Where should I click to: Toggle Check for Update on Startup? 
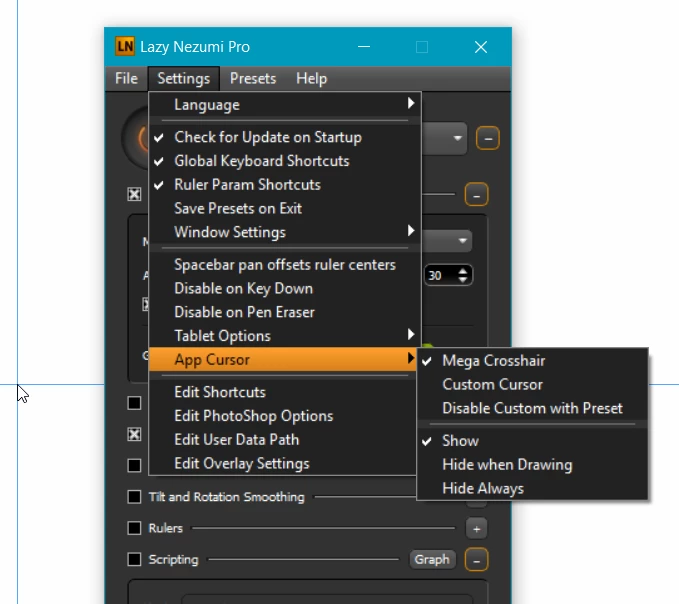coord(285,137)
